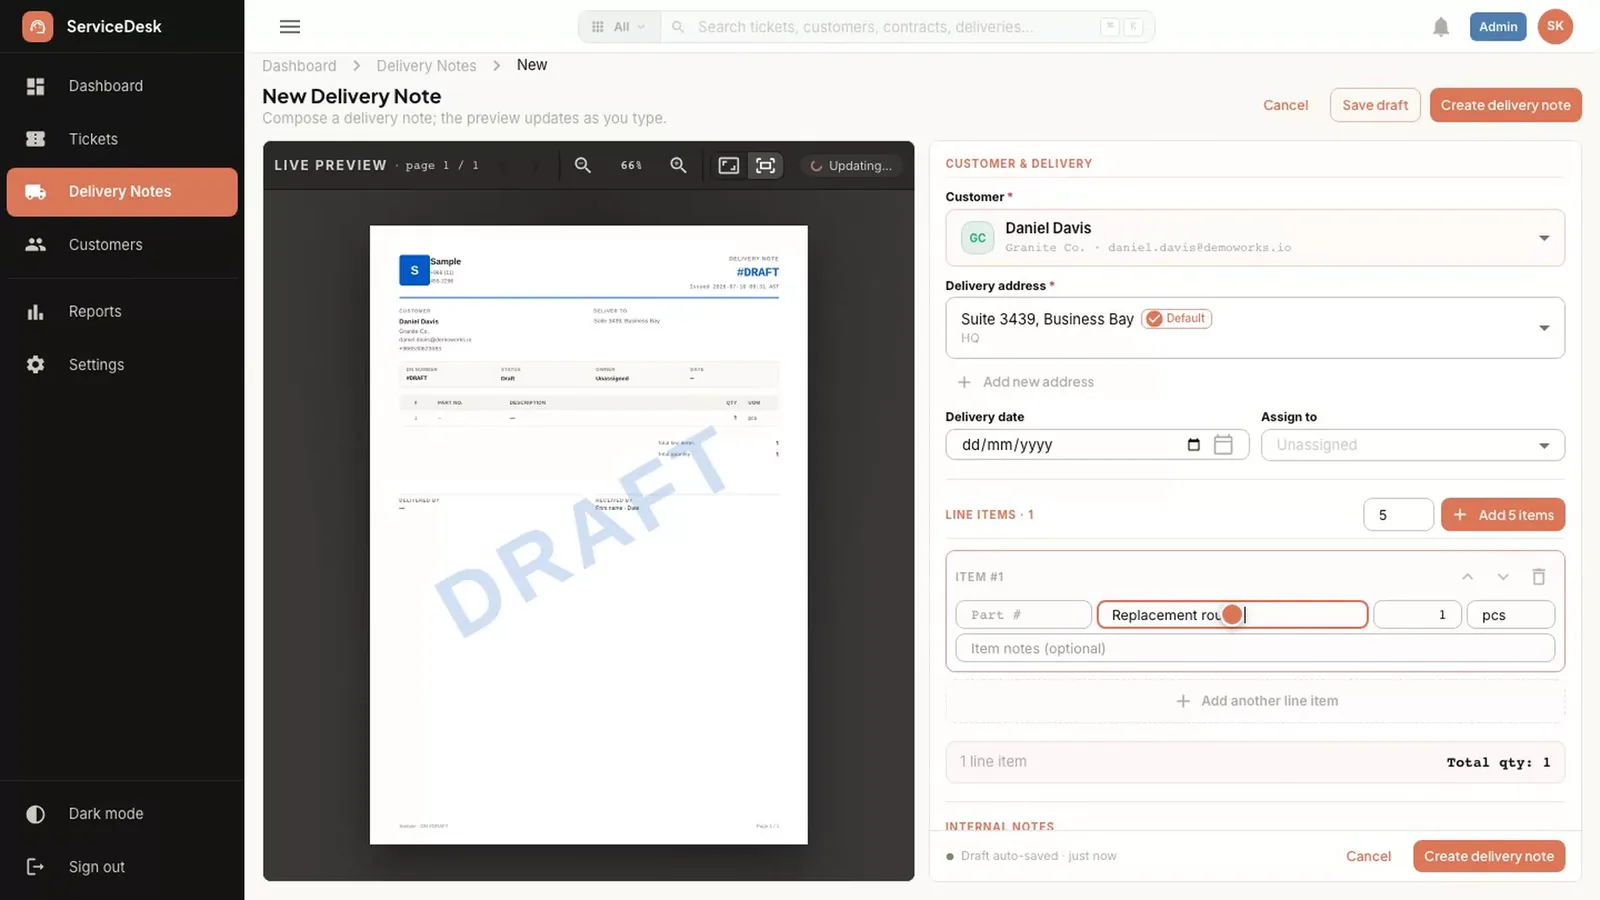Viewport: 1600px width, 900px height.
Task: Delete line Item #1
Action: (x=1539, y=577)
